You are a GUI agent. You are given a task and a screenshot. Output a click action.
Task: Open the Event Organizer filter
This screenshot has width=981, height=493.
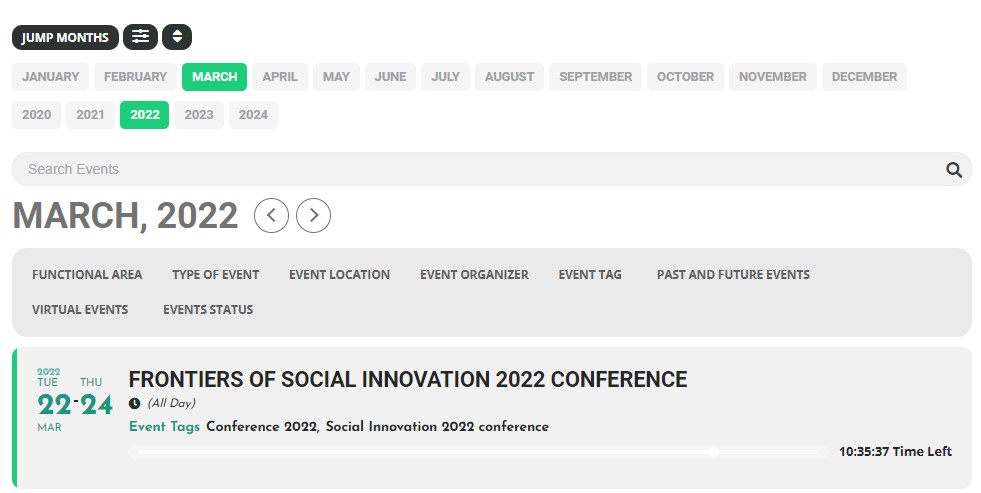coord(474,275)
